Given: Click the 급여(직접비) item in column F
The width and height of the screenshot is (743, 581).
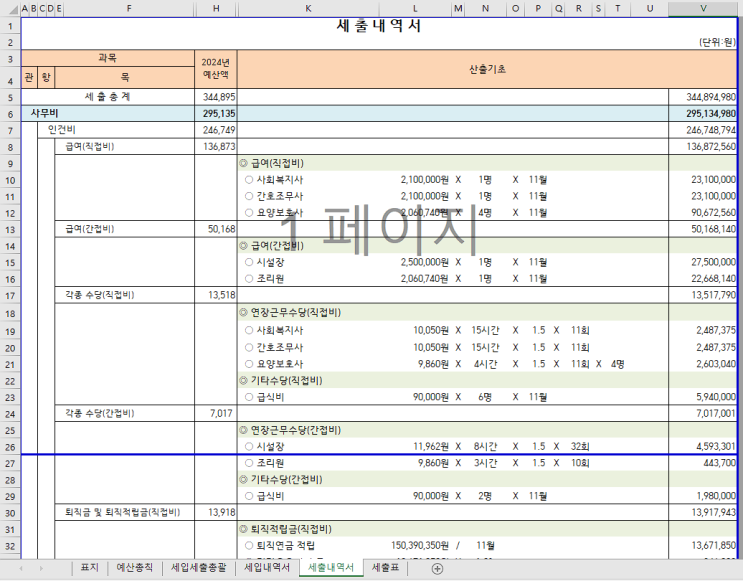Looking at the screenshot, I should pos(125,146).
